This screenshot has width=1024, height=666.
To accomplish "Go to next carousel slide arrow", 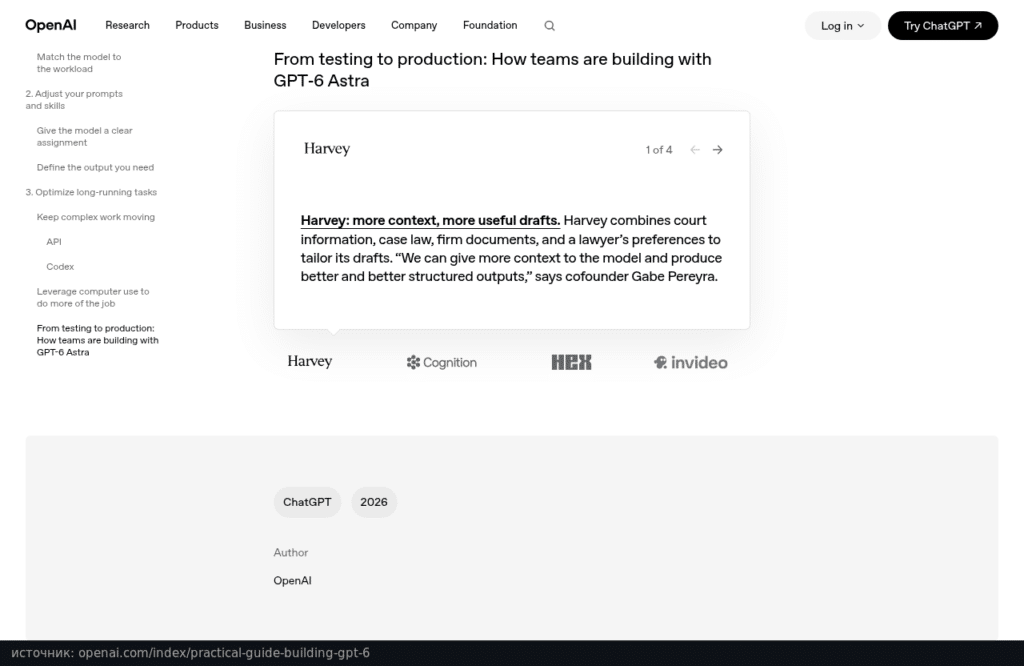I will point(718,150).
